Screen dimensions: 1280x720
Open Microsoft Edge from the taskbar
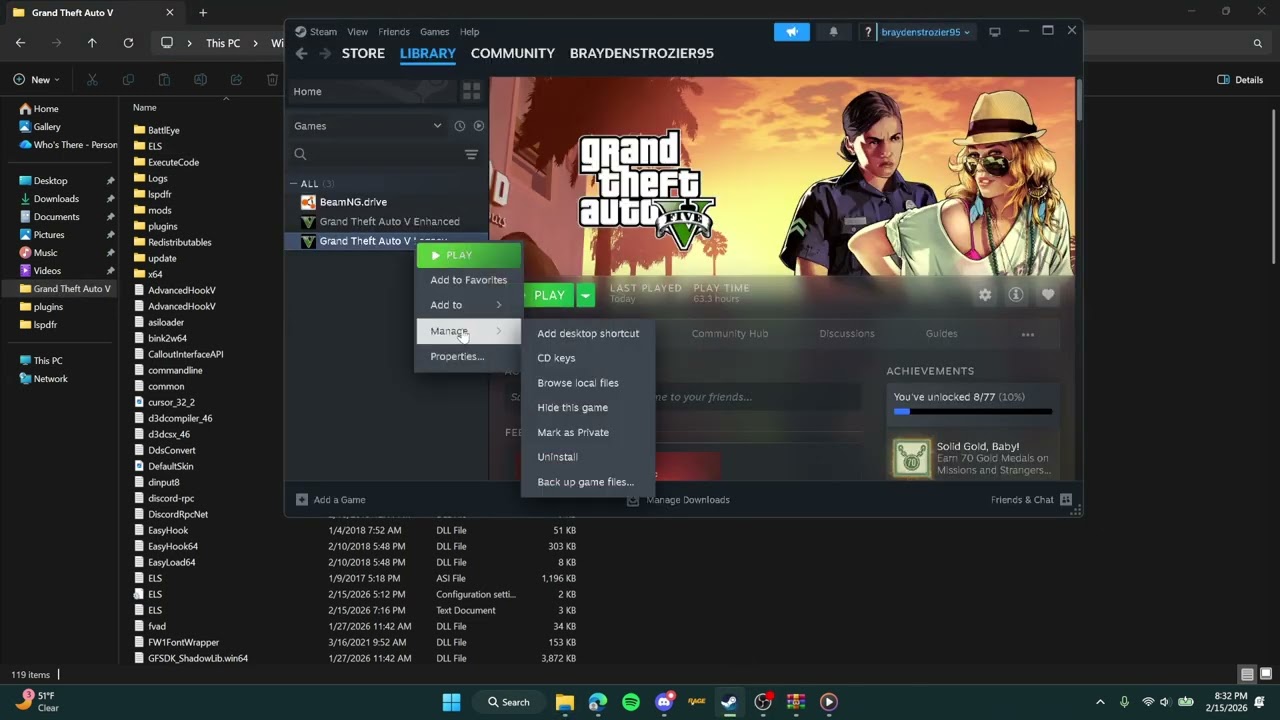click(x=598, y=702)
